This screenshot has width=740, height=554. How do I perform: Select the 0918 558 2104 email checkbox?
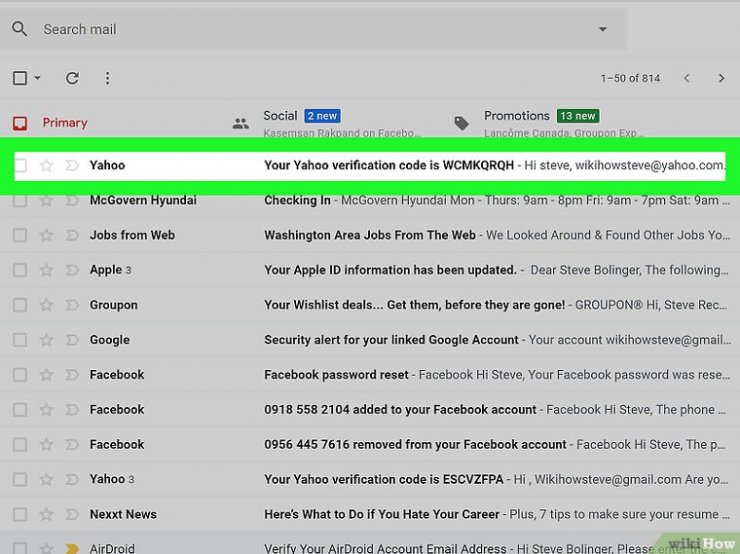point(20,410)
